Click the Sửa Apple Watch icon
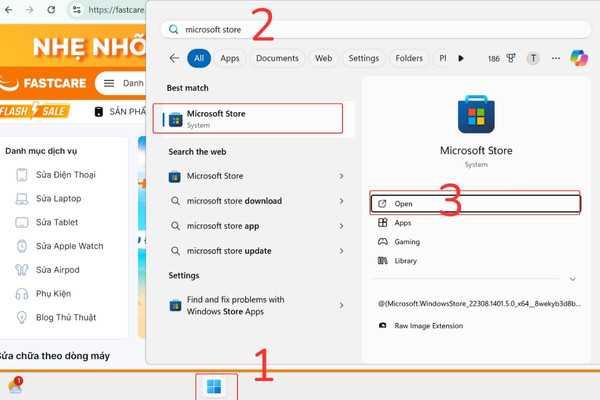This screenshot has width=600, height=400. point(22,246)
